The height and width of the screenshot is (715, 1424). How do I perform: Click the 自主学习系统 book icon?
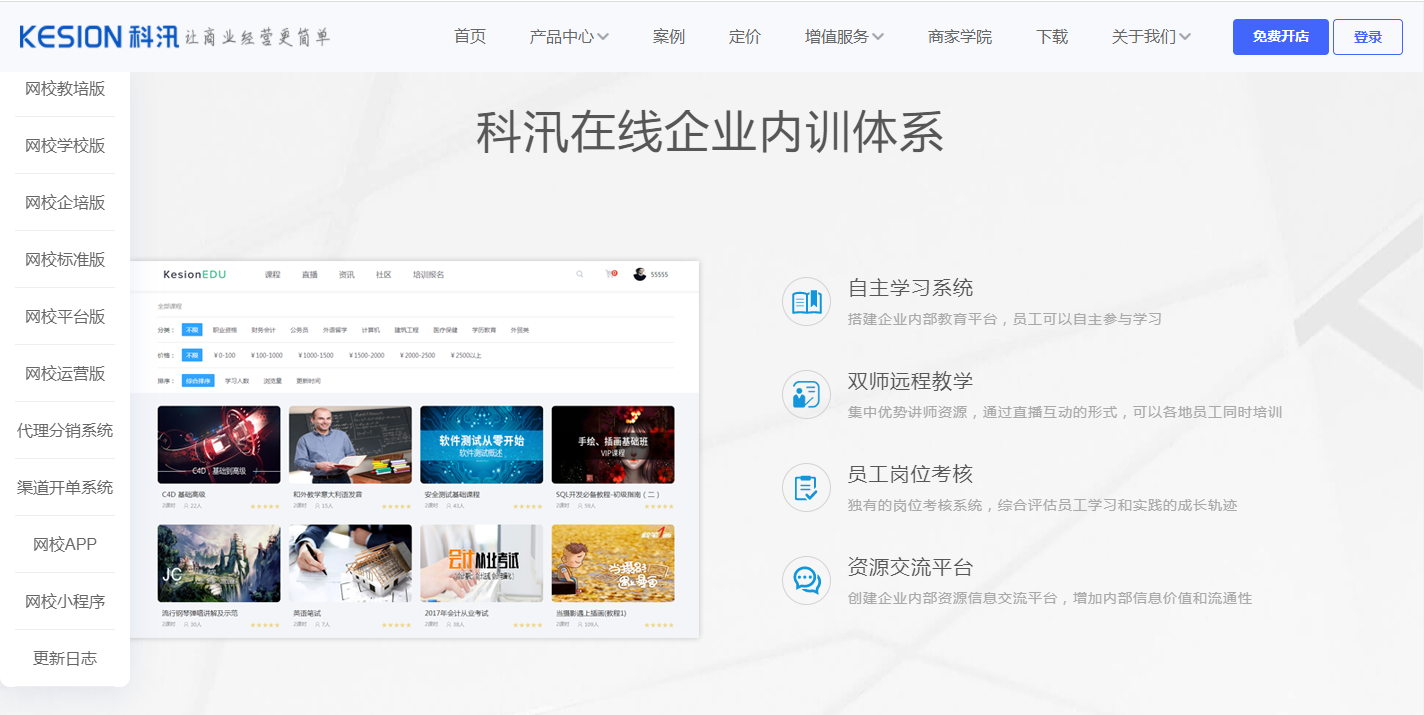[806, 302]
